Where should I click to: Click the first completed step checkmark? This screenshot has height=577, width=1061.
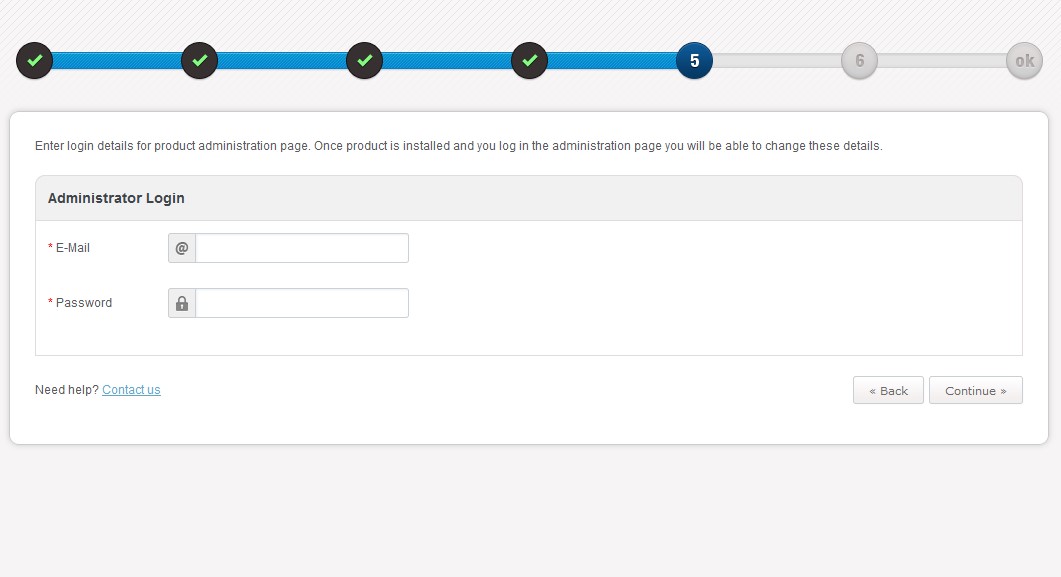click(x=34, y=61)
